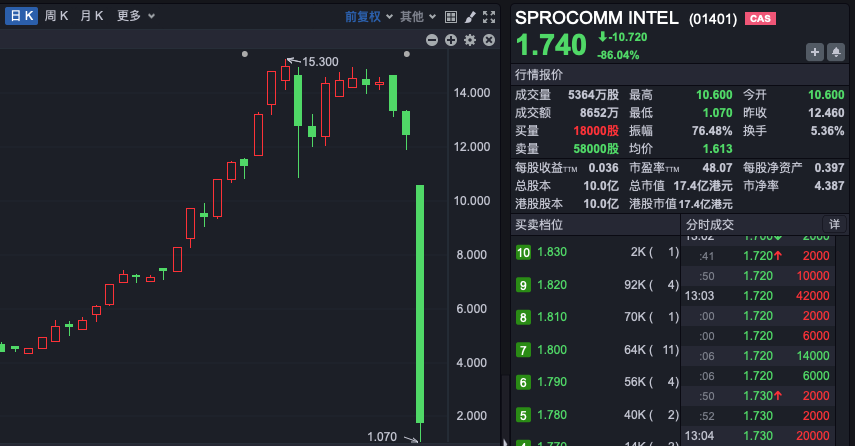The image size is (855, 446).
Task: Expand chart to fullscreen
Action: click(x=488, y=16)
